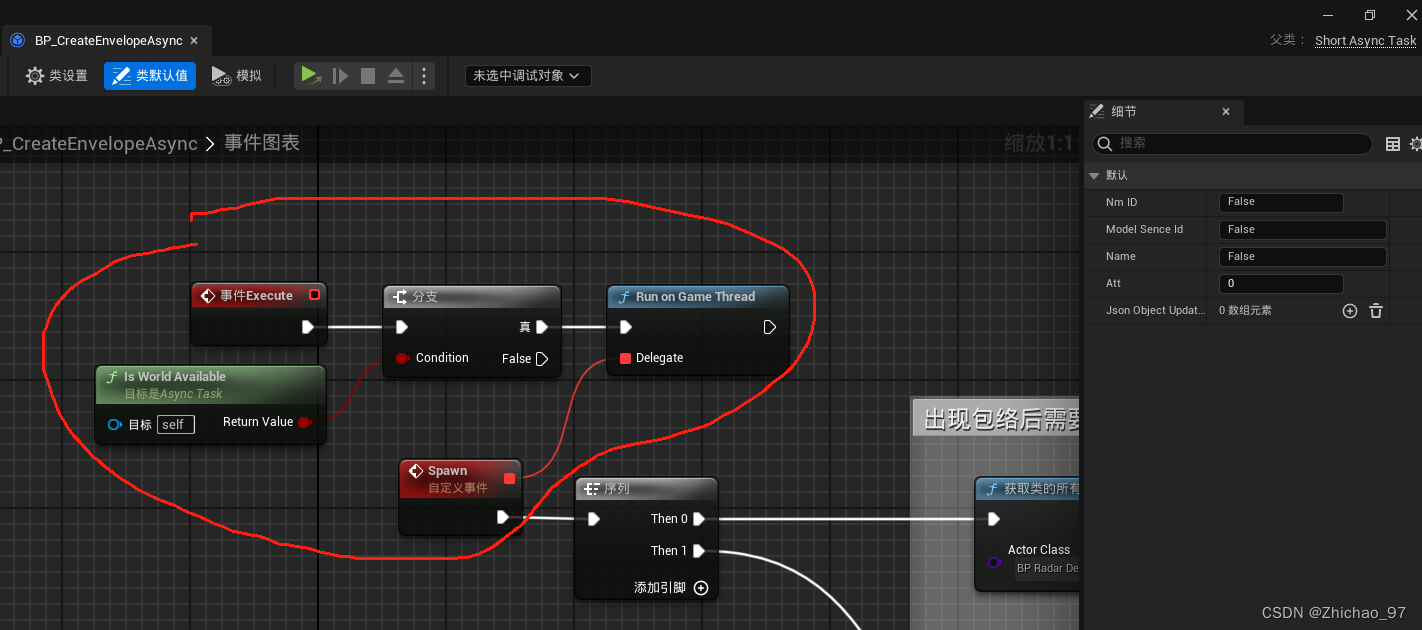Click the Eject button in toolbar
This screenshot has height=630, width=1422.
pos(396,76)
